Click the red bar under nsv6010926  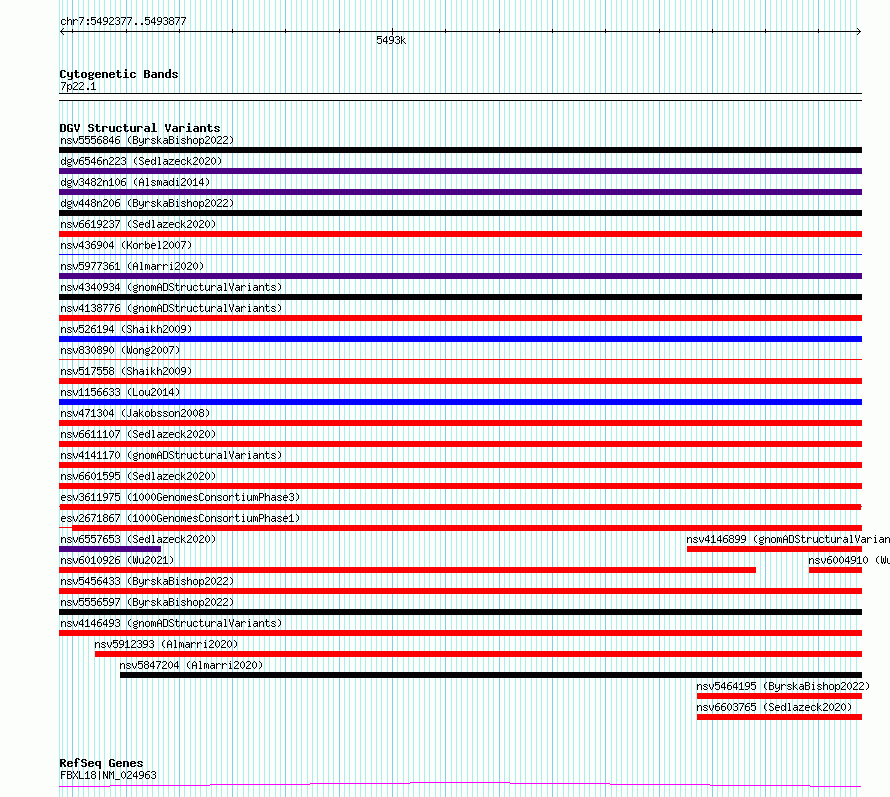pos(408,570)
